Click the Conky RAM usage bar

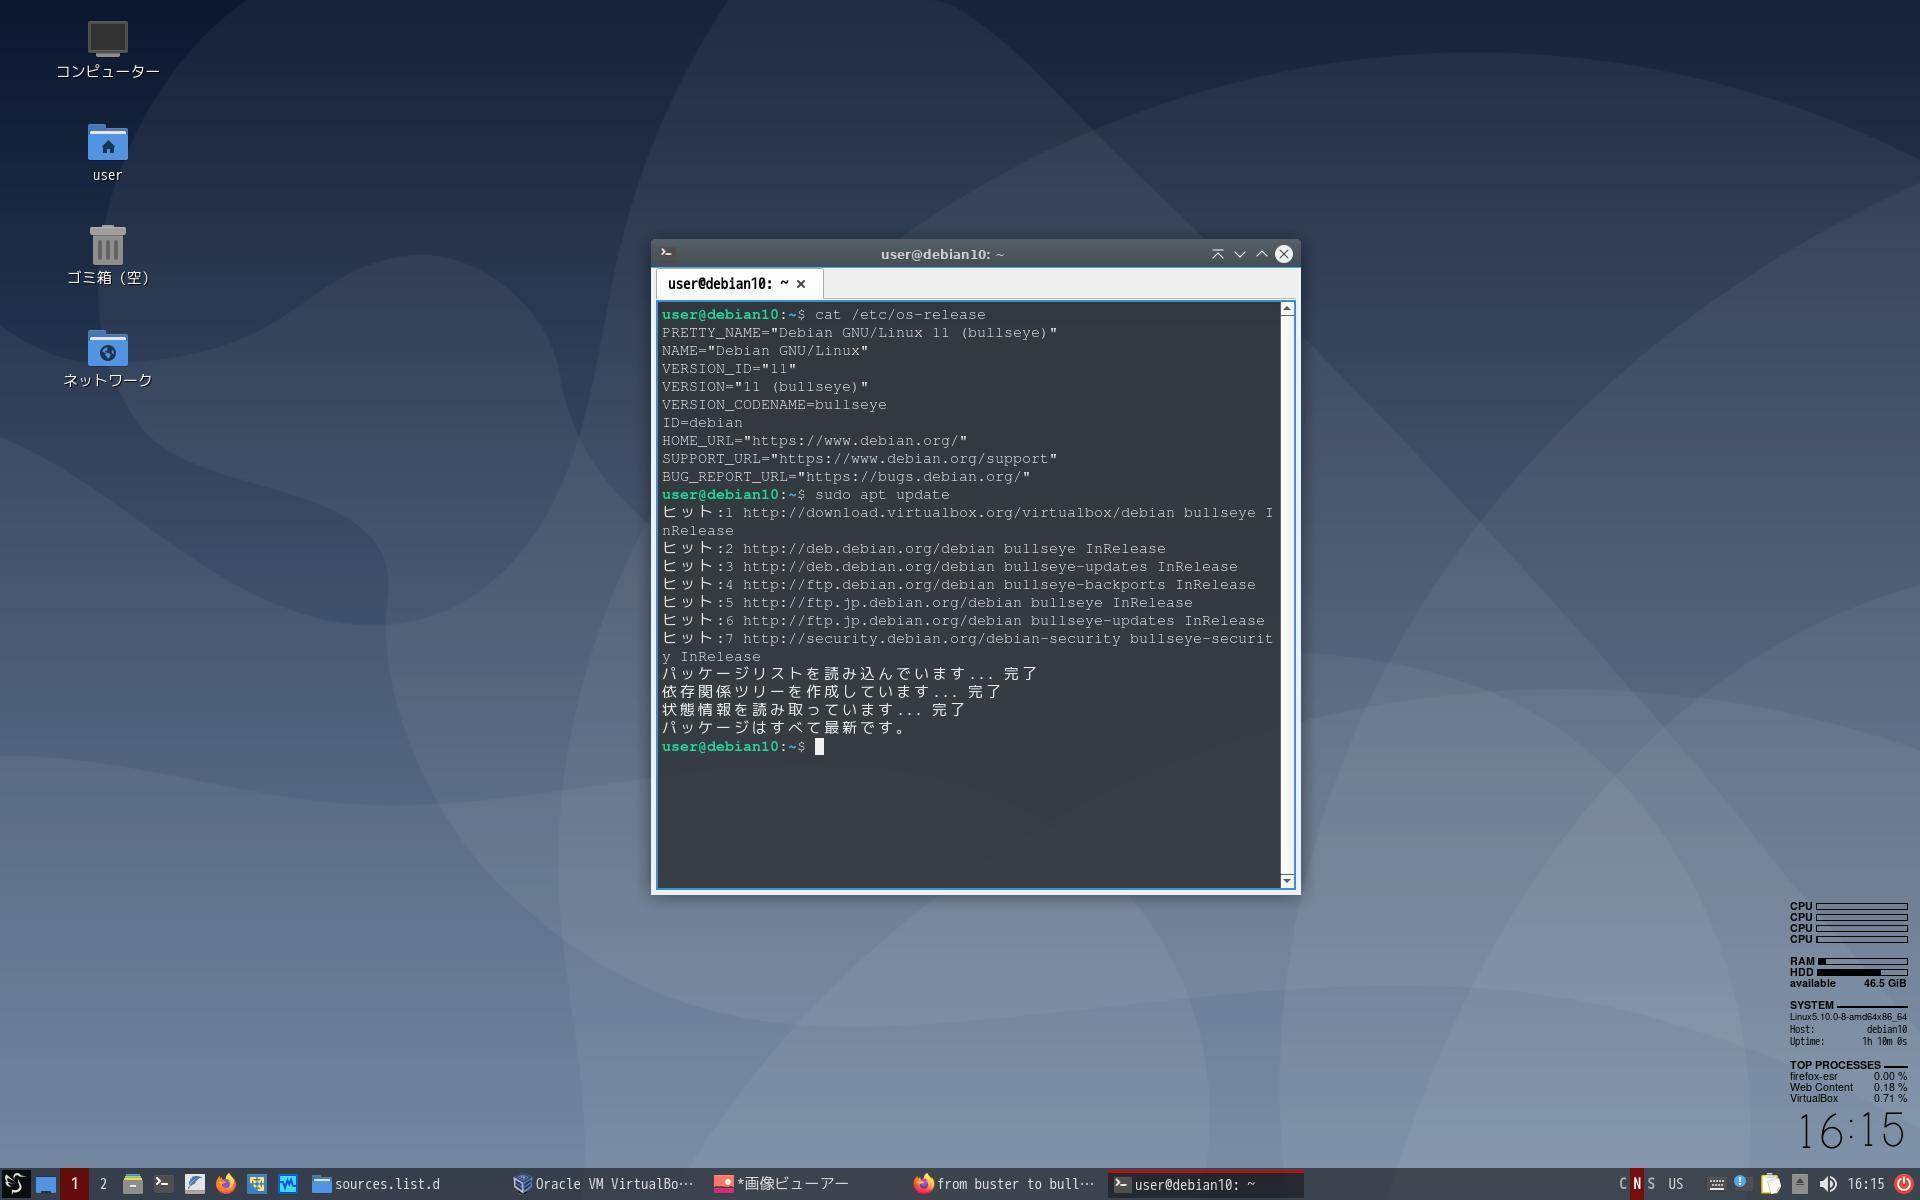point(1862,961)
